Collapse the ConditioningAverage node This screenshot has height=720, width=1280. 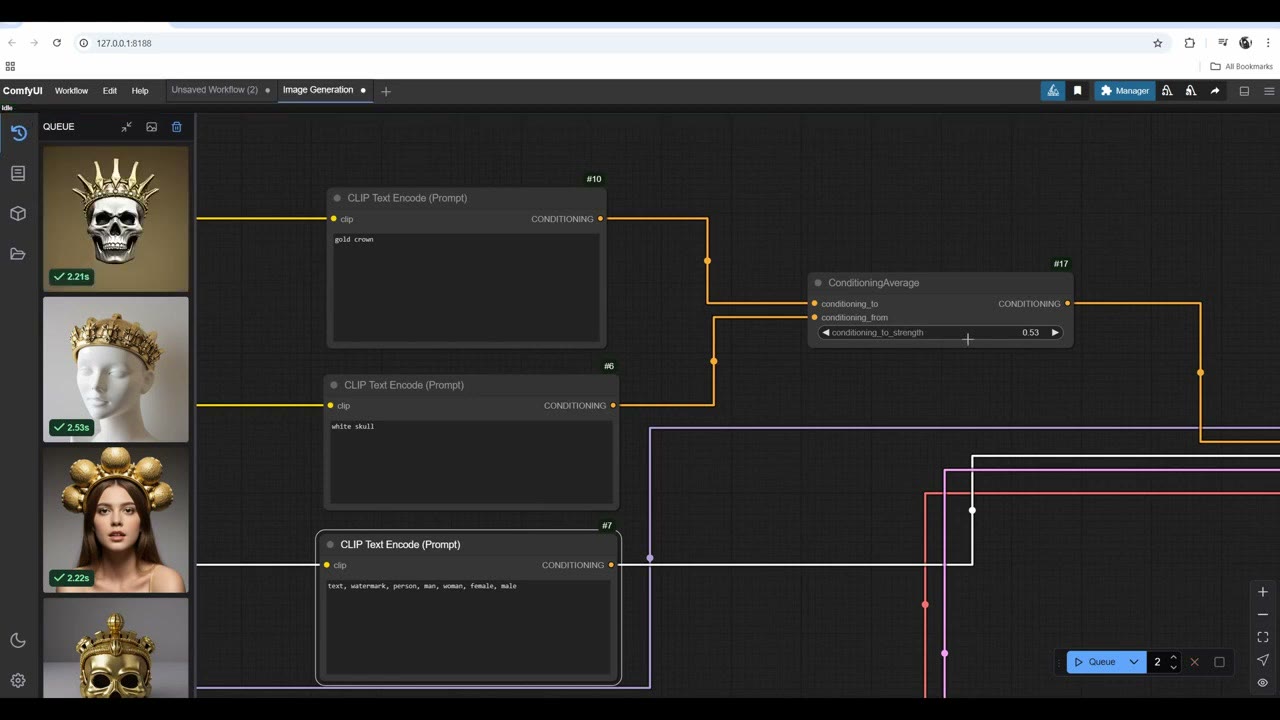point(818,283)
